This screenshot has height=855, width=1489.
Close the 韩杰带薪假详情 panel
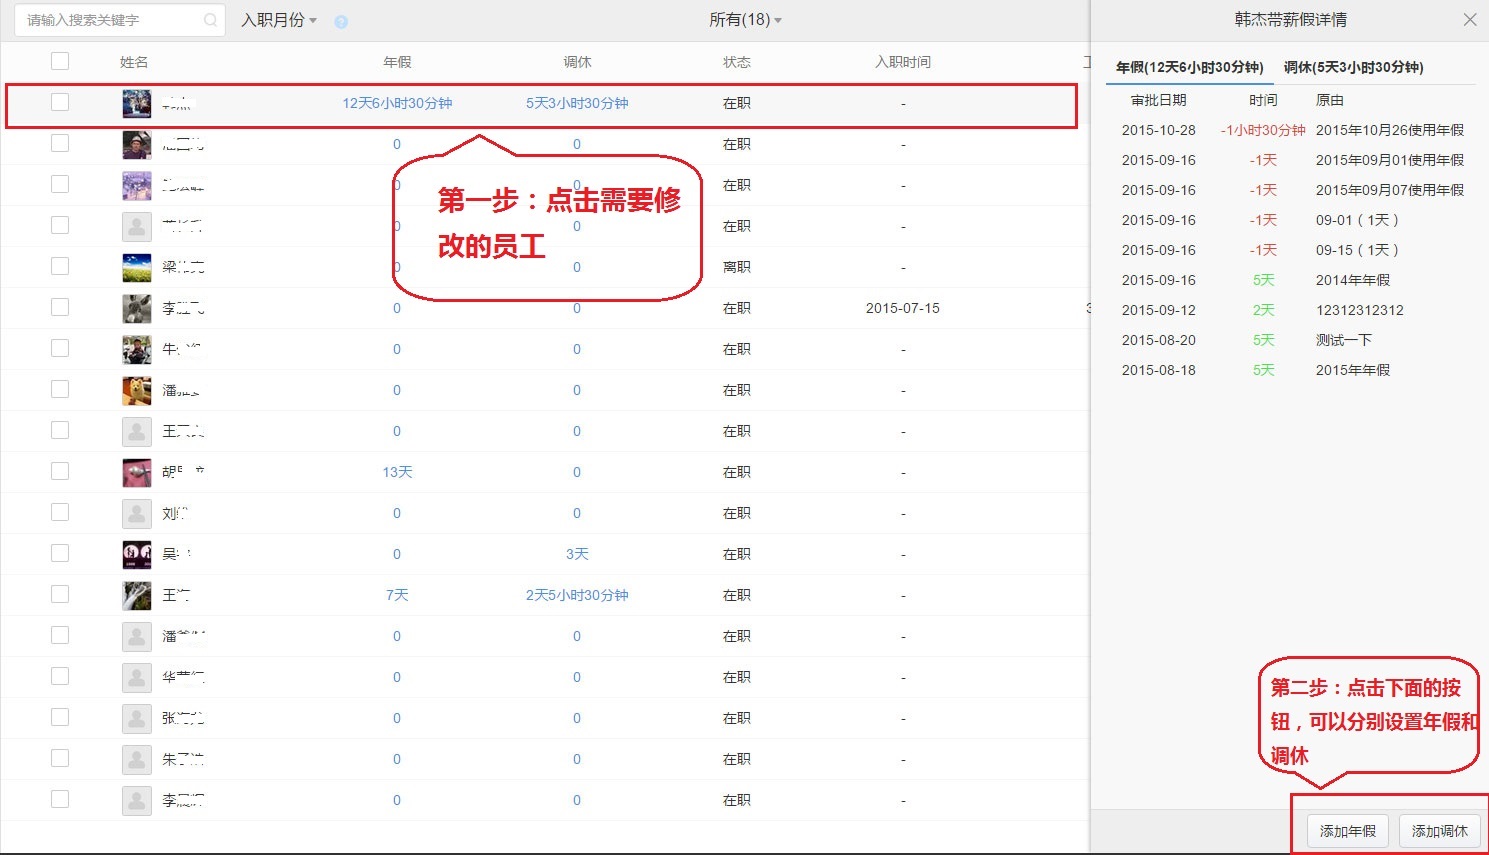point(1469,20)
